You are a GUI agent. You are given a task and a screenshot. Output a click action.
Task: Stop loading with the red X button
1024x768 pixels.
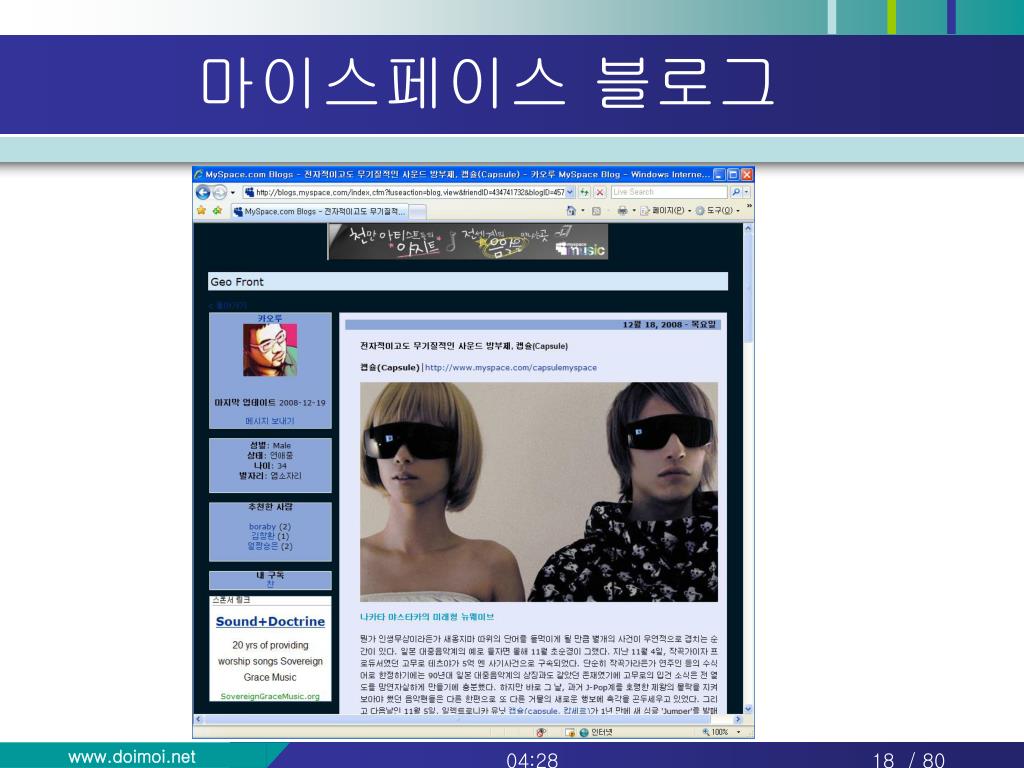pyautogui.click(x=600, y=192)
